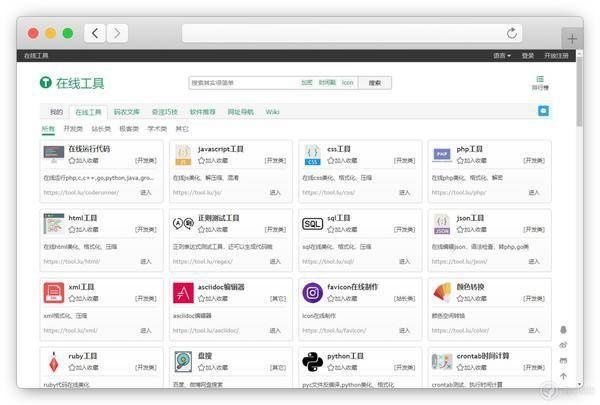Favorite php工具 with its star
Image resolution: width=600 pixels, height=405 pixels.
tap(460, 161)
